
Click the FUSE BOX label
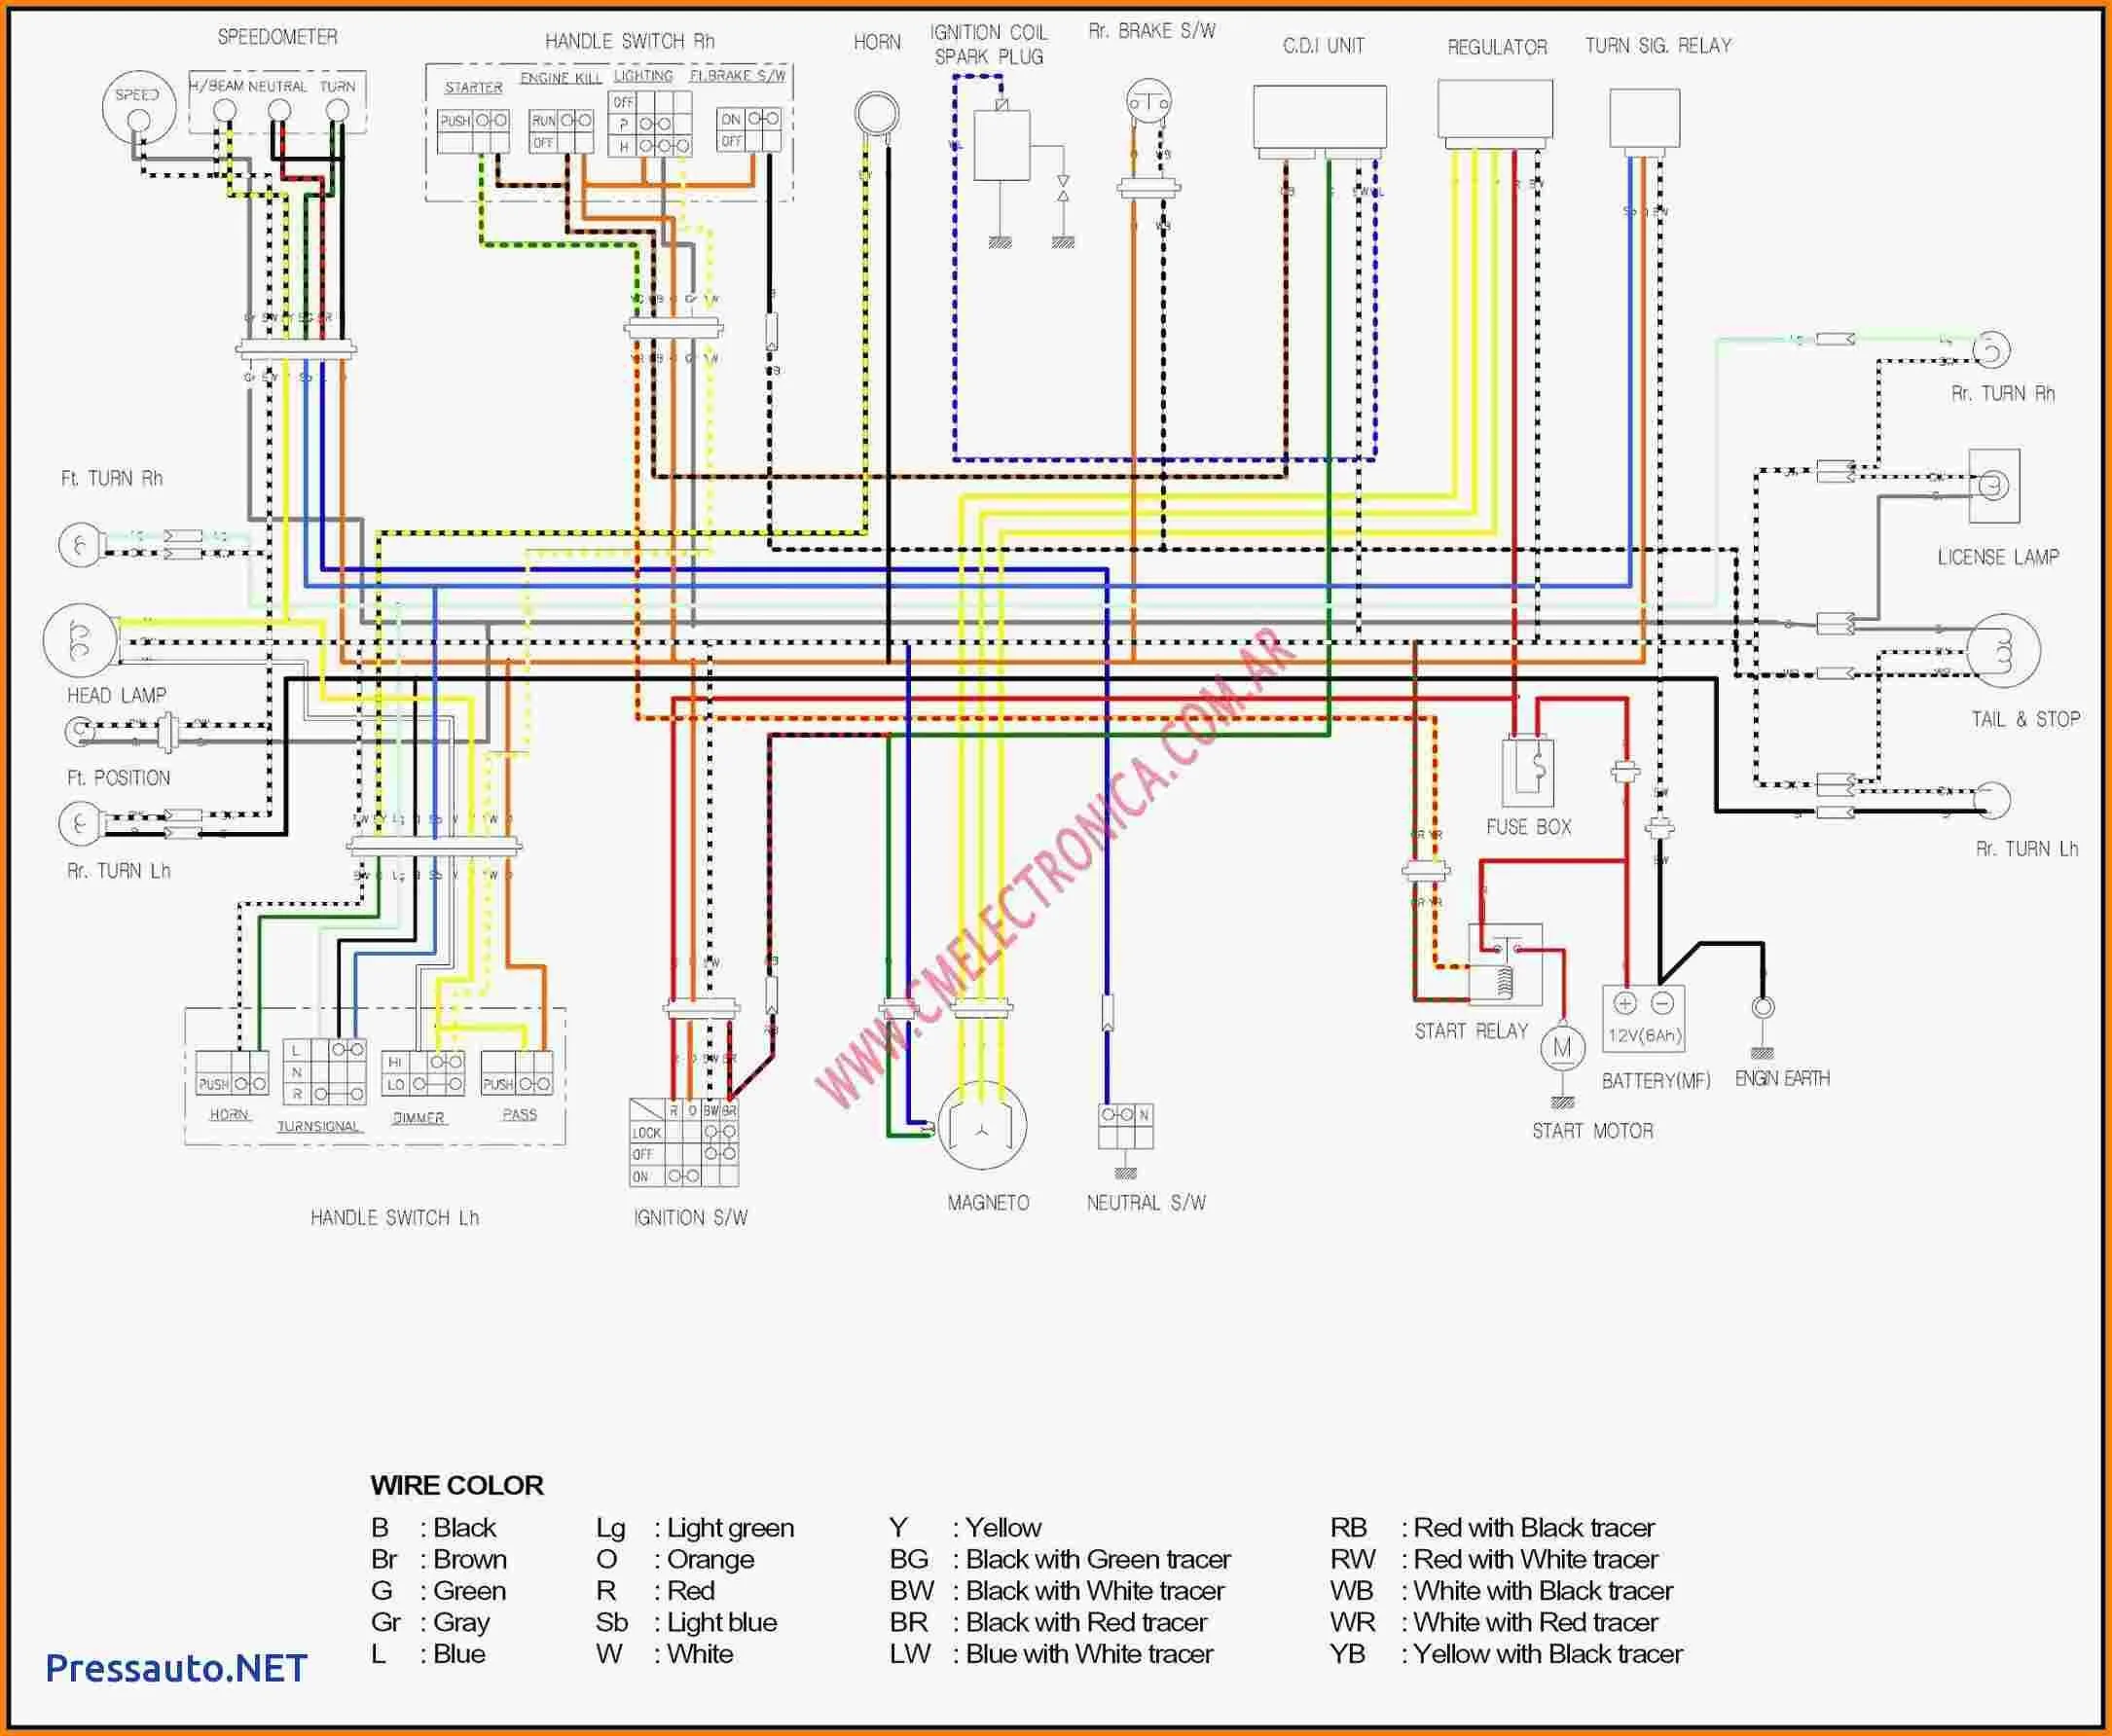click(1529, 827)
